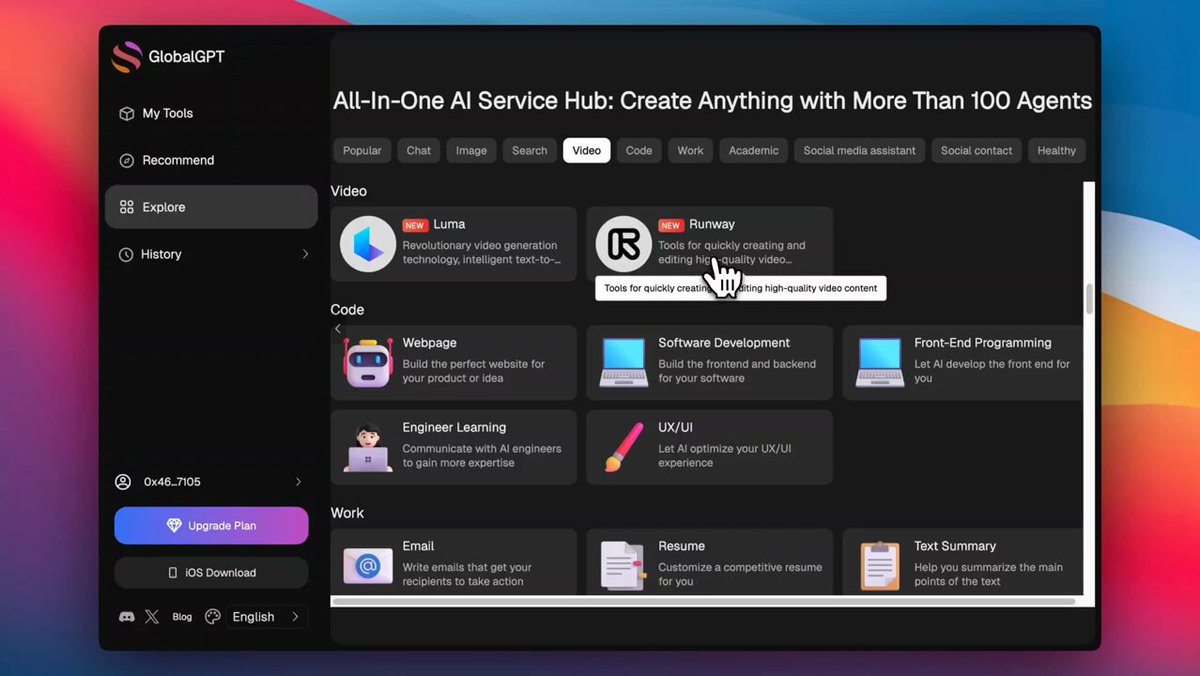Open the Luma video tool card
The width and height of the screenshot is (1200, 676).
[454, 244]
